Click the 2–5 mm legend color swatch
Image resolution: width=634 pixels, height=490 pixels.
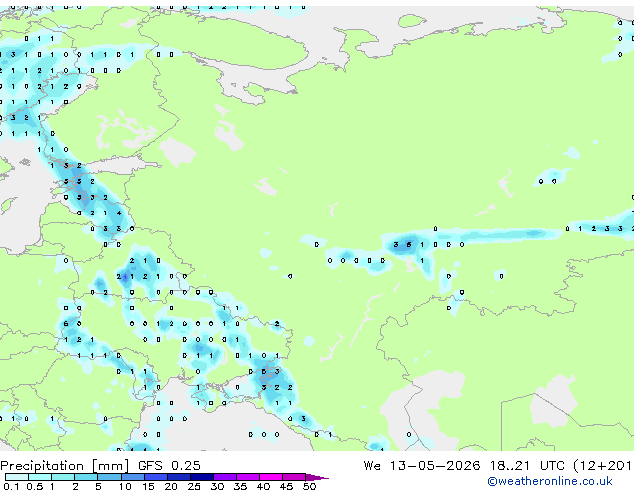click(86, 477)
